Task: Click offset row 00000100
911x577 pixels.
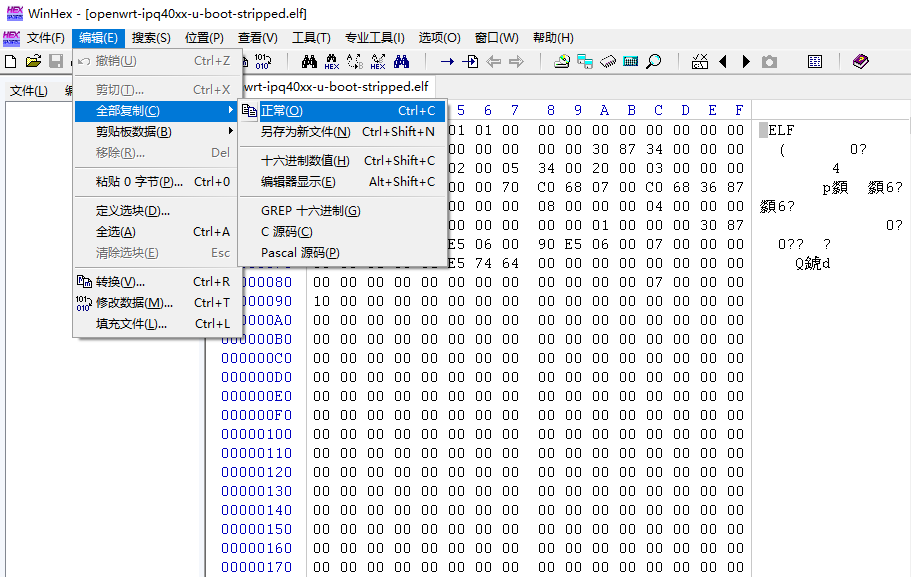Action: click(x=256, y=434)
